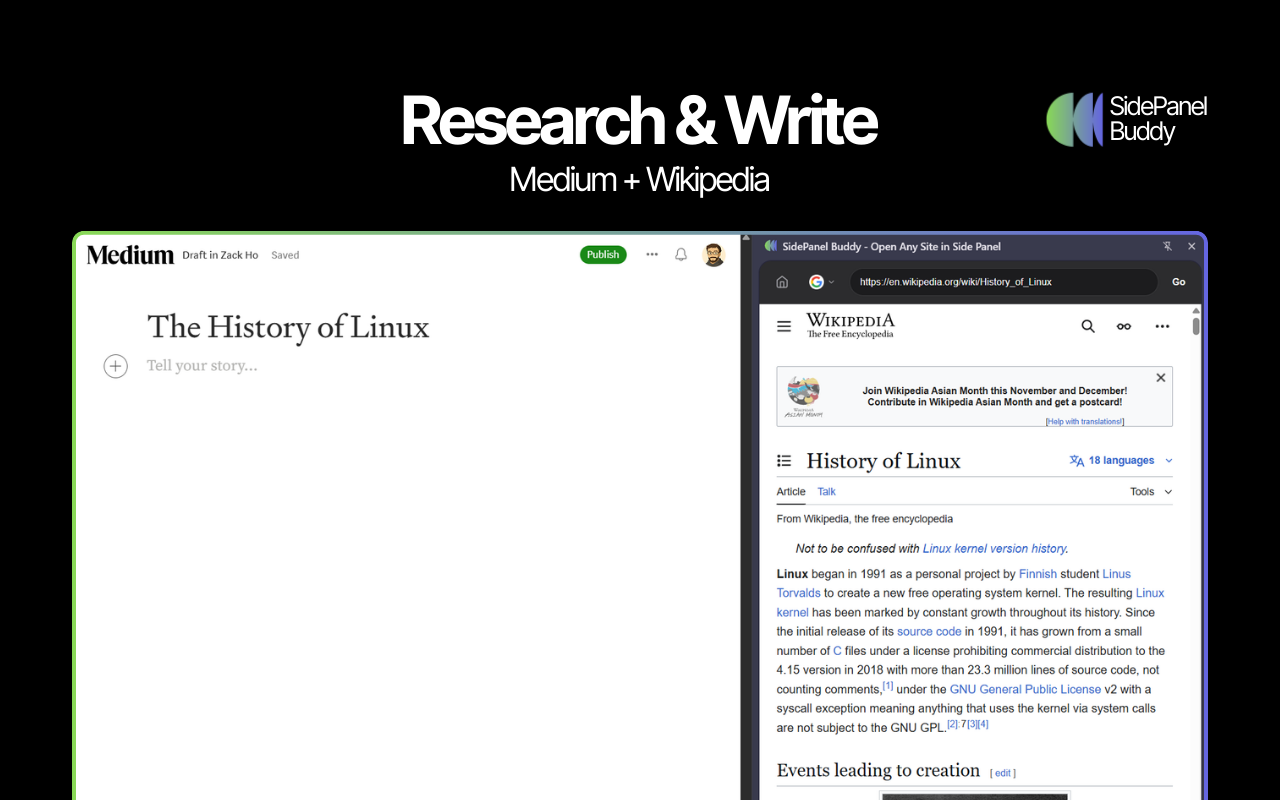
Task: Edit the 'Events leading to creation' section
Action: (1003, 773)
